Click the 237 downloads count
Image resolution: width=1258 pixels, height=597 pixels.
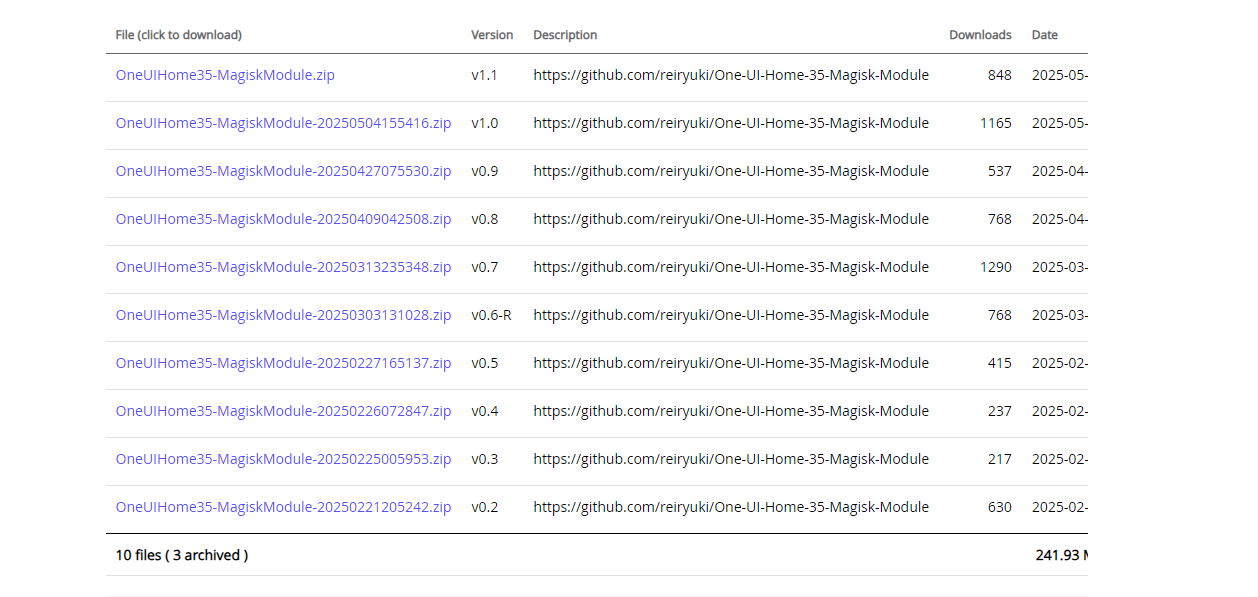(999, 411)
